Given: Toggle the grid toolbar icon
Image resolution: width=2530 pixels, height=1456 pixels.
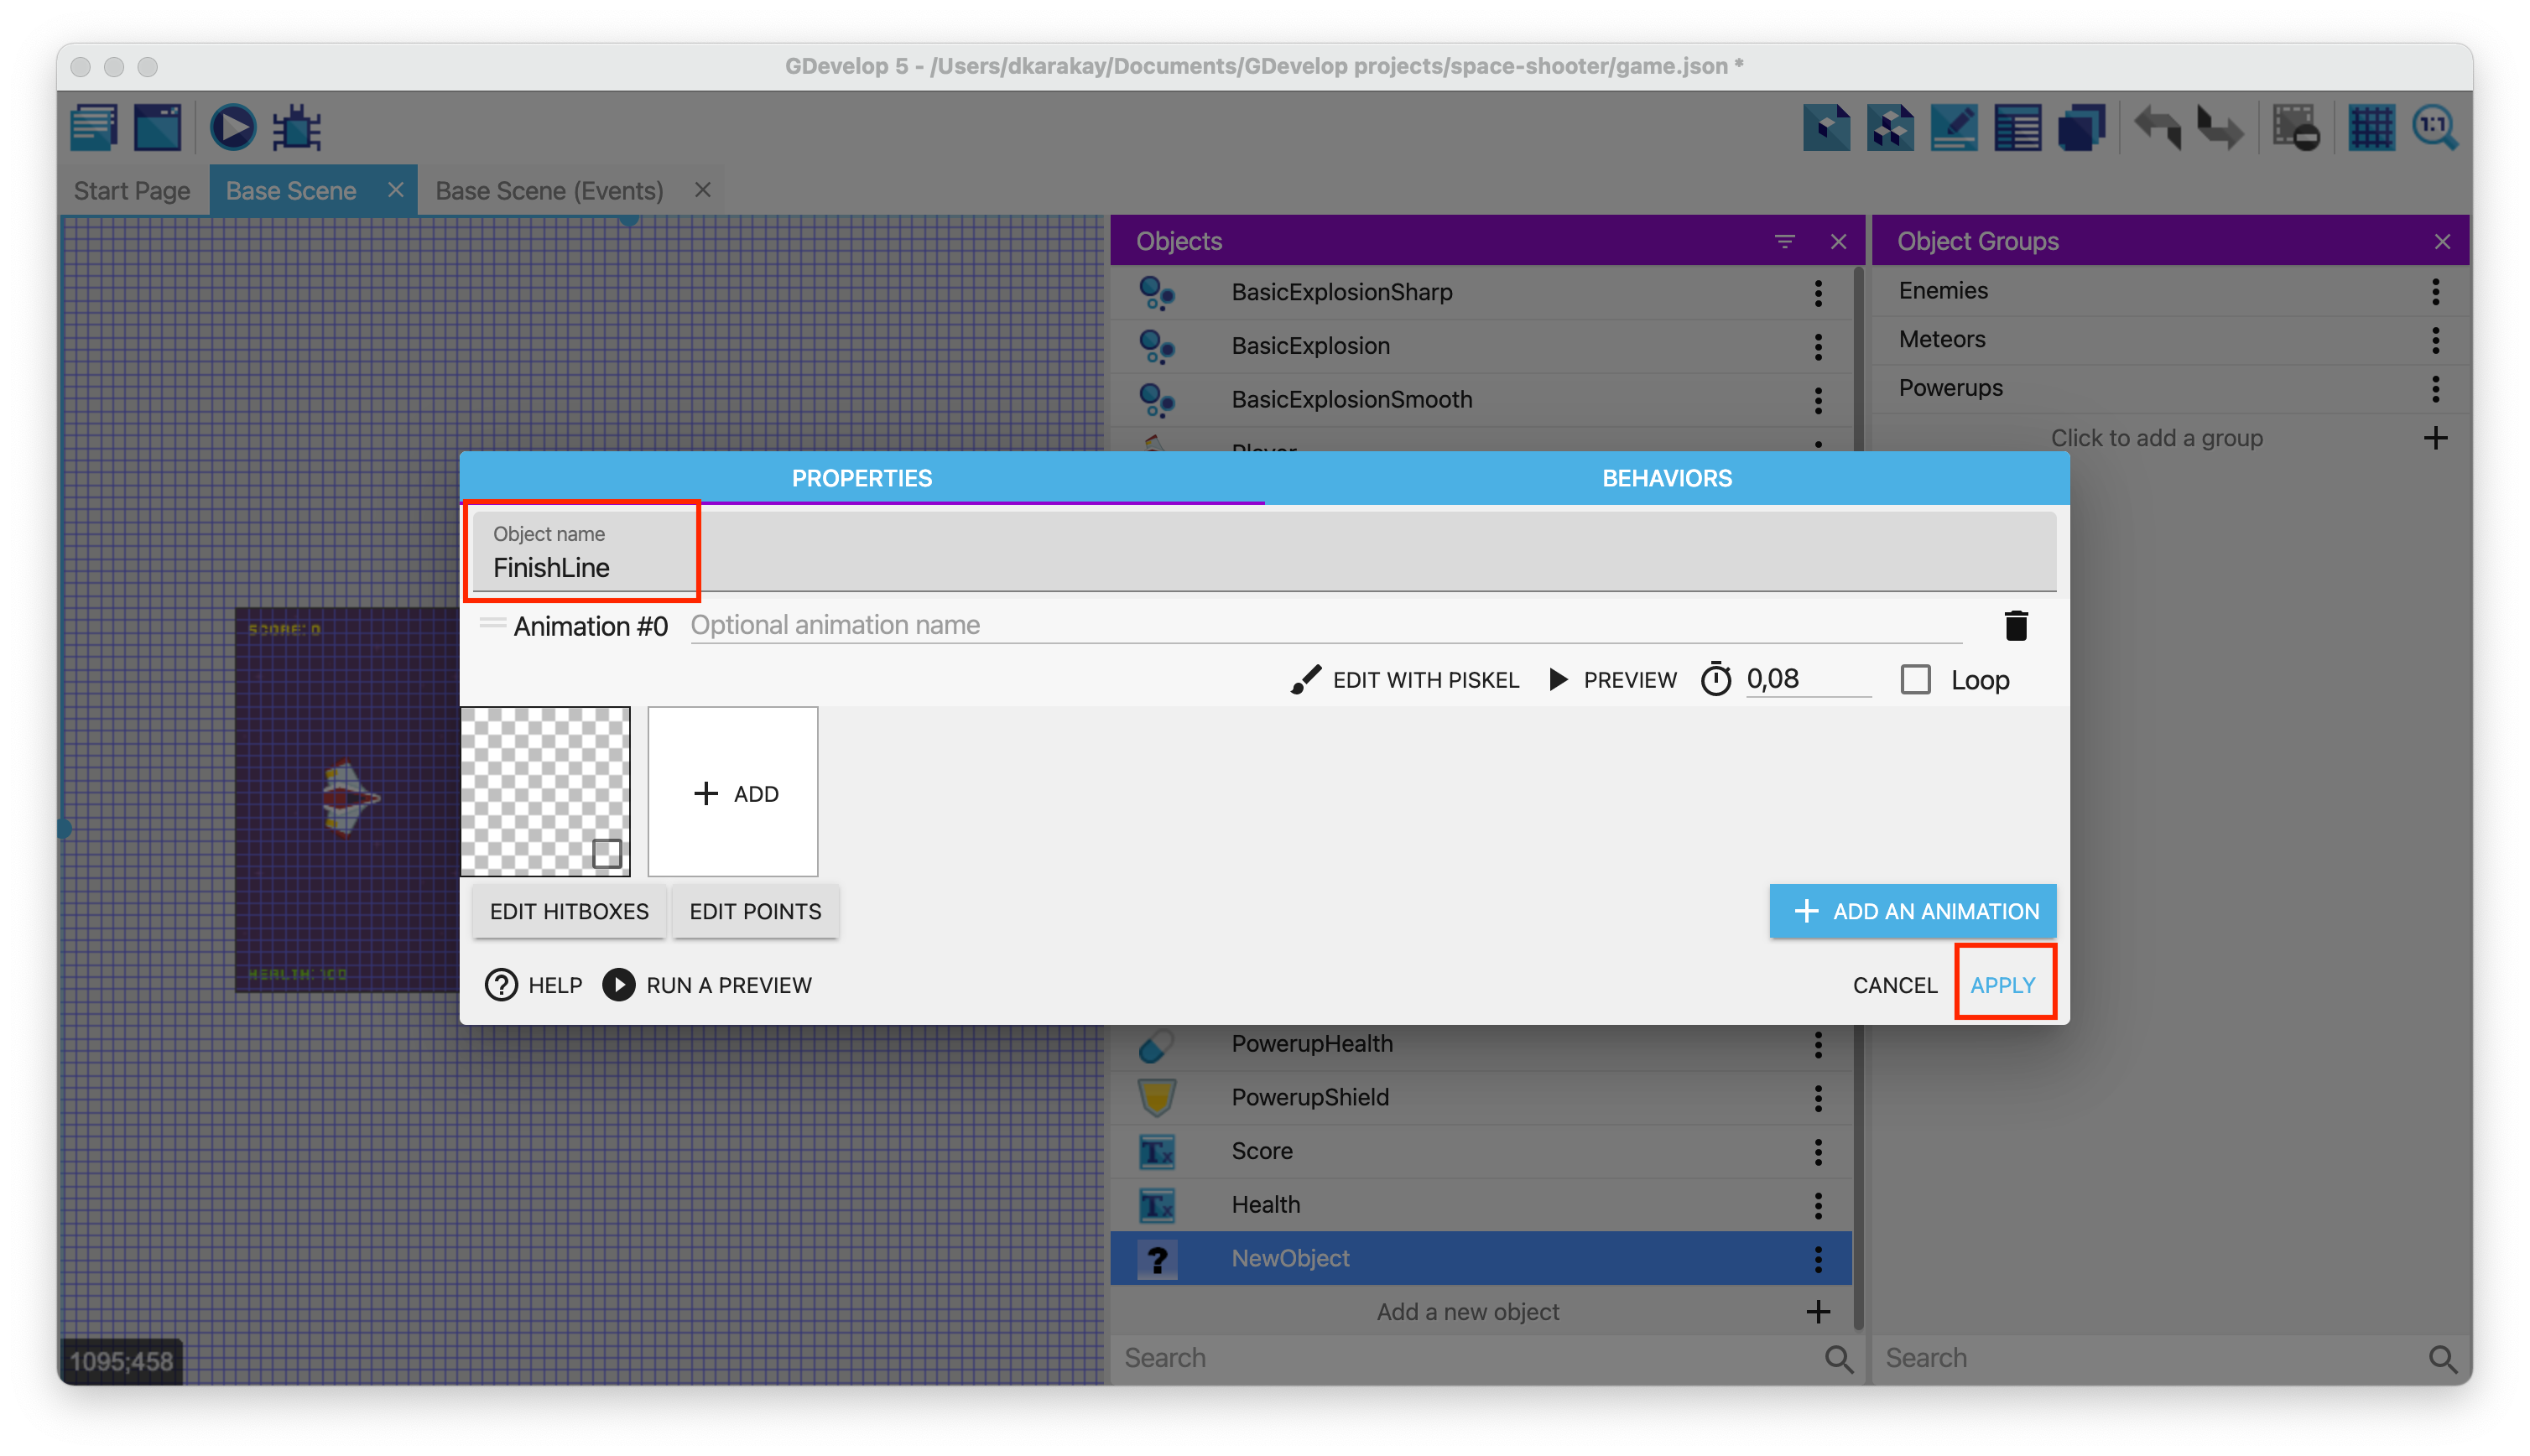Looking at the screenshot, I should coord(2371,128).
